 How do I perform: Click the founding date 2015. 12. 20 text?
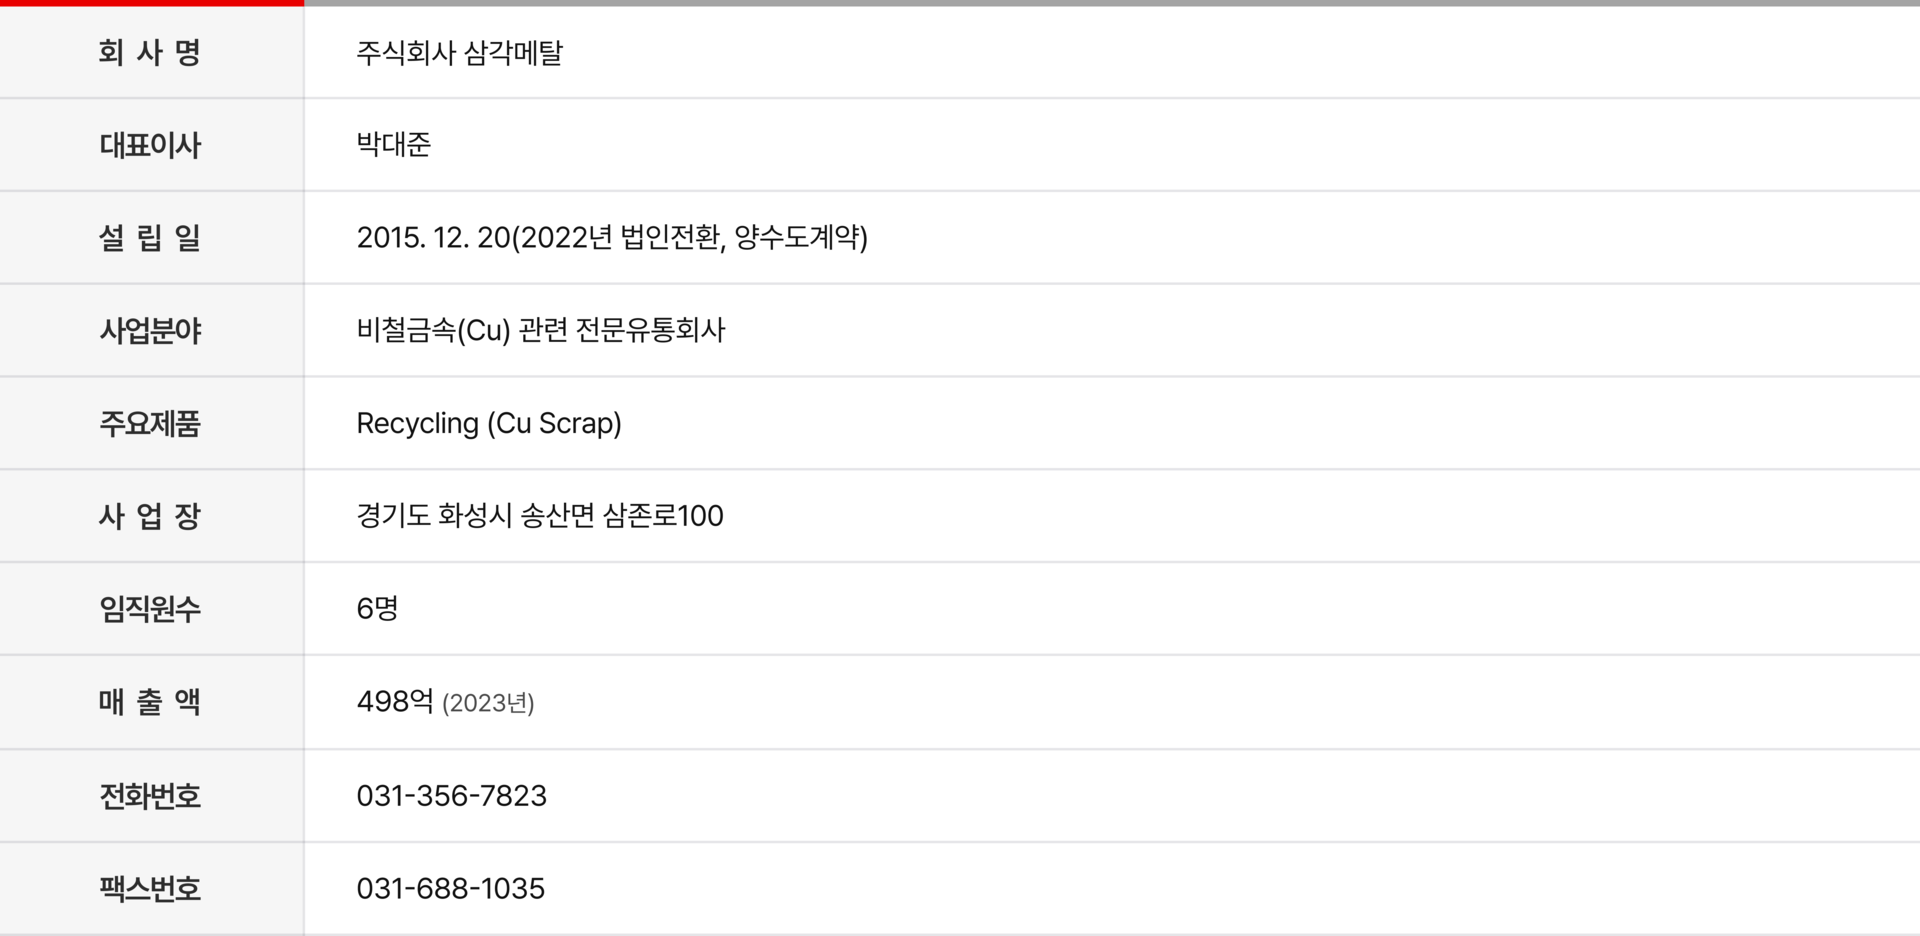433,238
